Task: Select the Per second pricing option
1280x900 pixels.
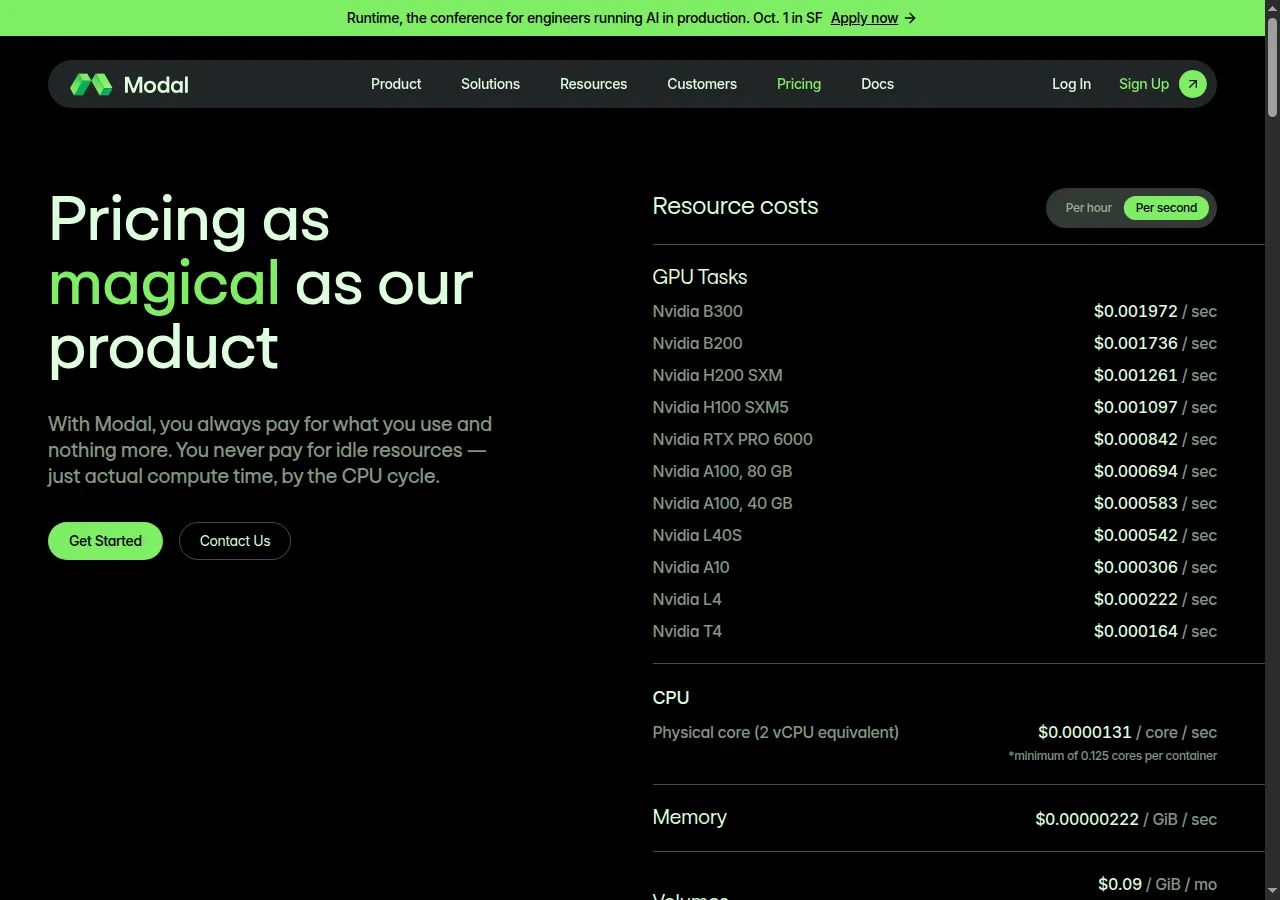Action: pos(1166,208)
